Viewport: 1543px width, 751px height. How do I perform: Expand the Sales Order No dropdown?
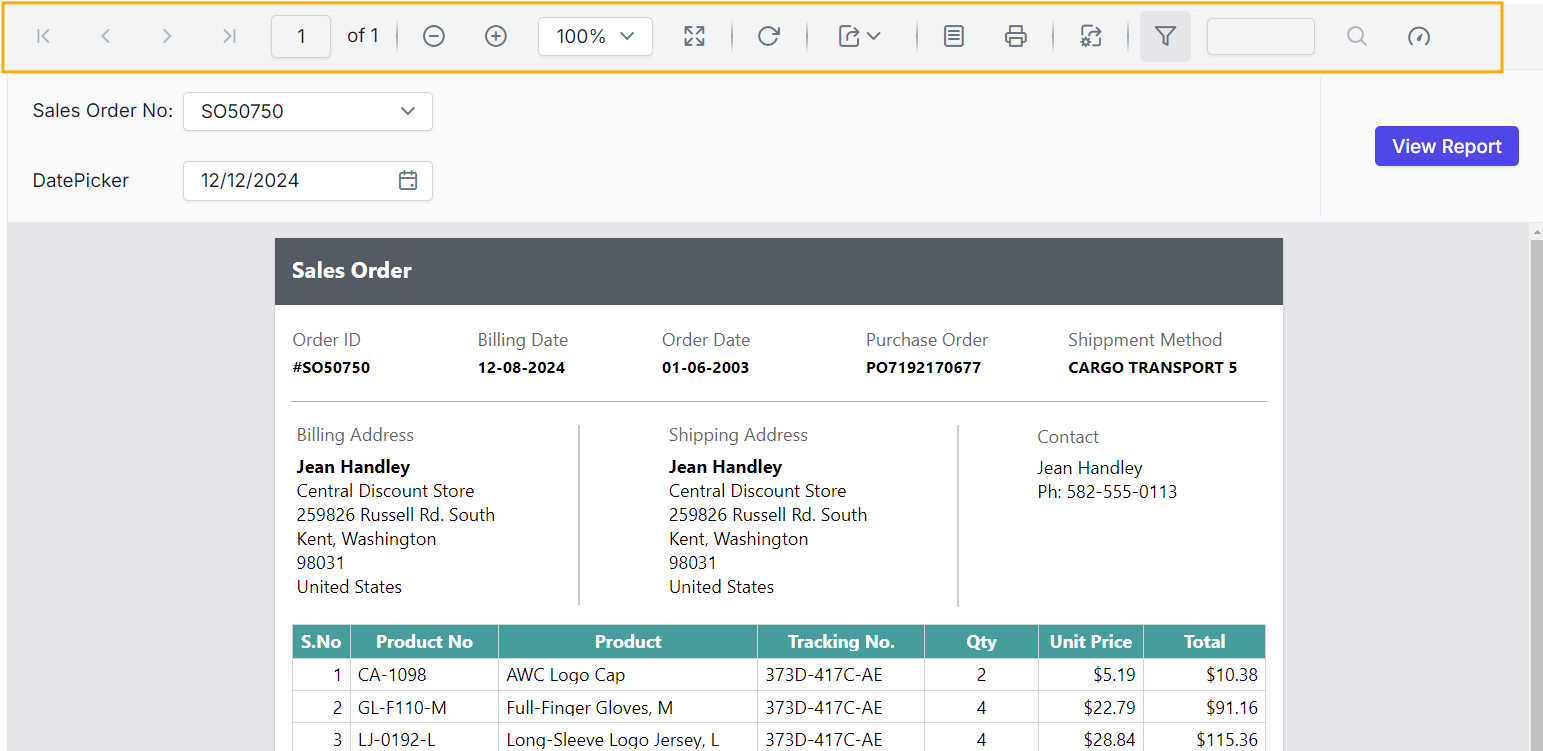coord(407,111)
